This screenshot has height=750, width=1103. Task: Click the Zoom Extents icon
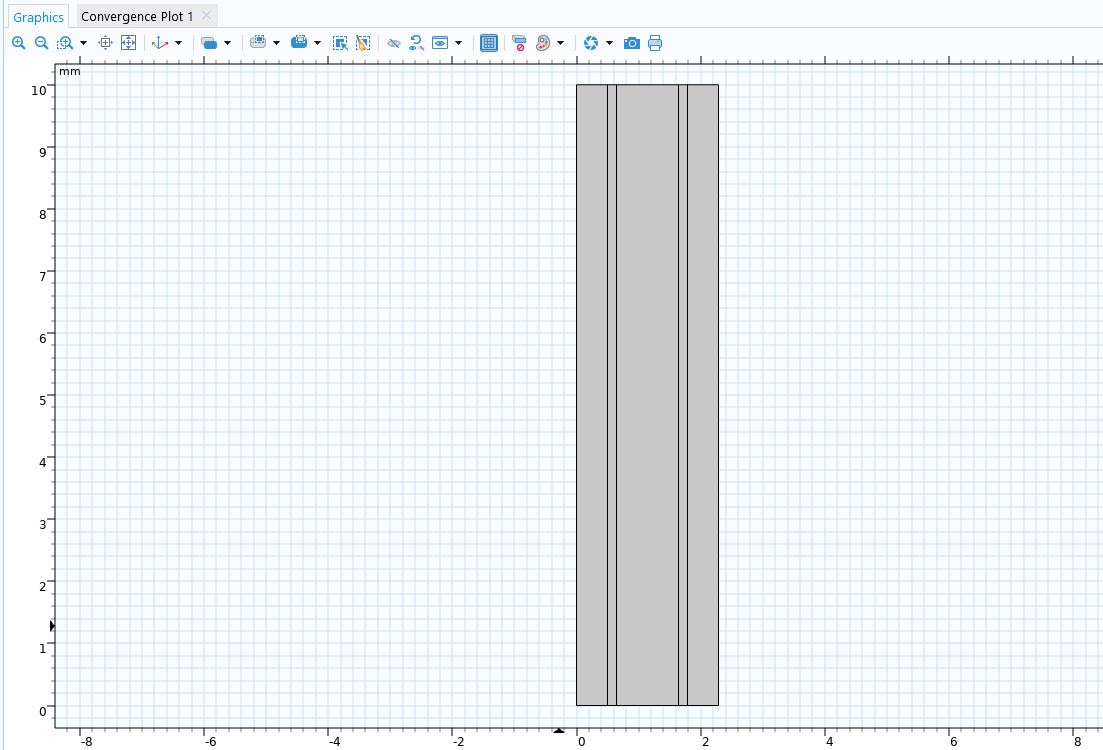(128, 43)
